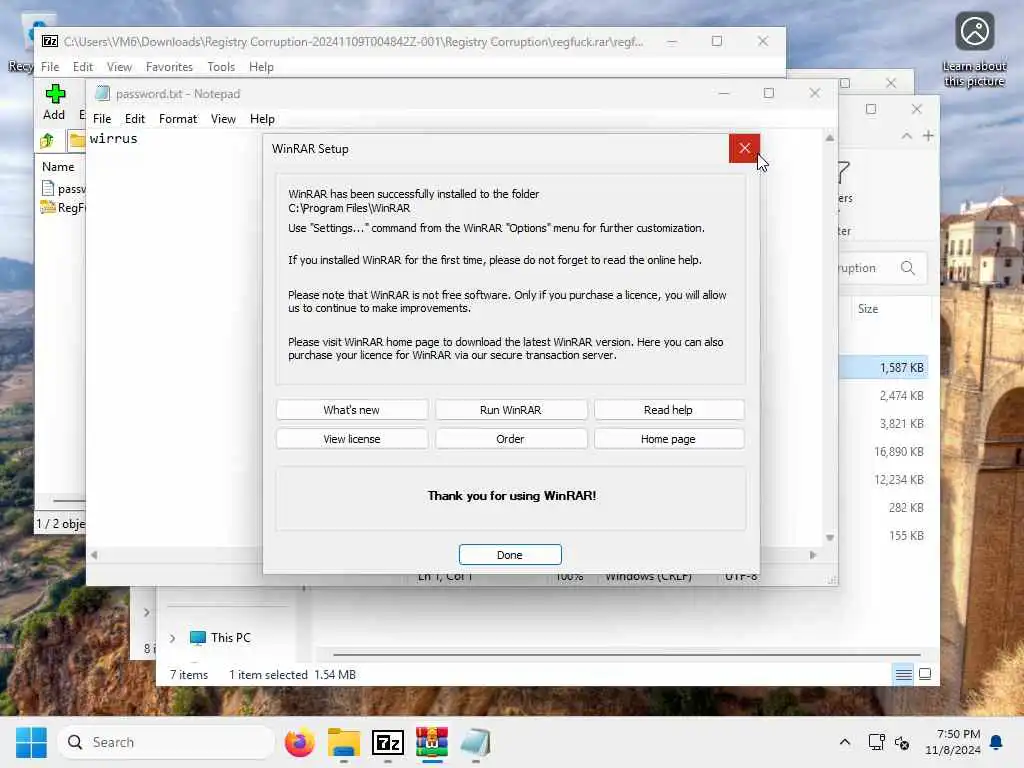Click the notification bell in system tray
Viewport: 1024px width, 768px height.
996,743
